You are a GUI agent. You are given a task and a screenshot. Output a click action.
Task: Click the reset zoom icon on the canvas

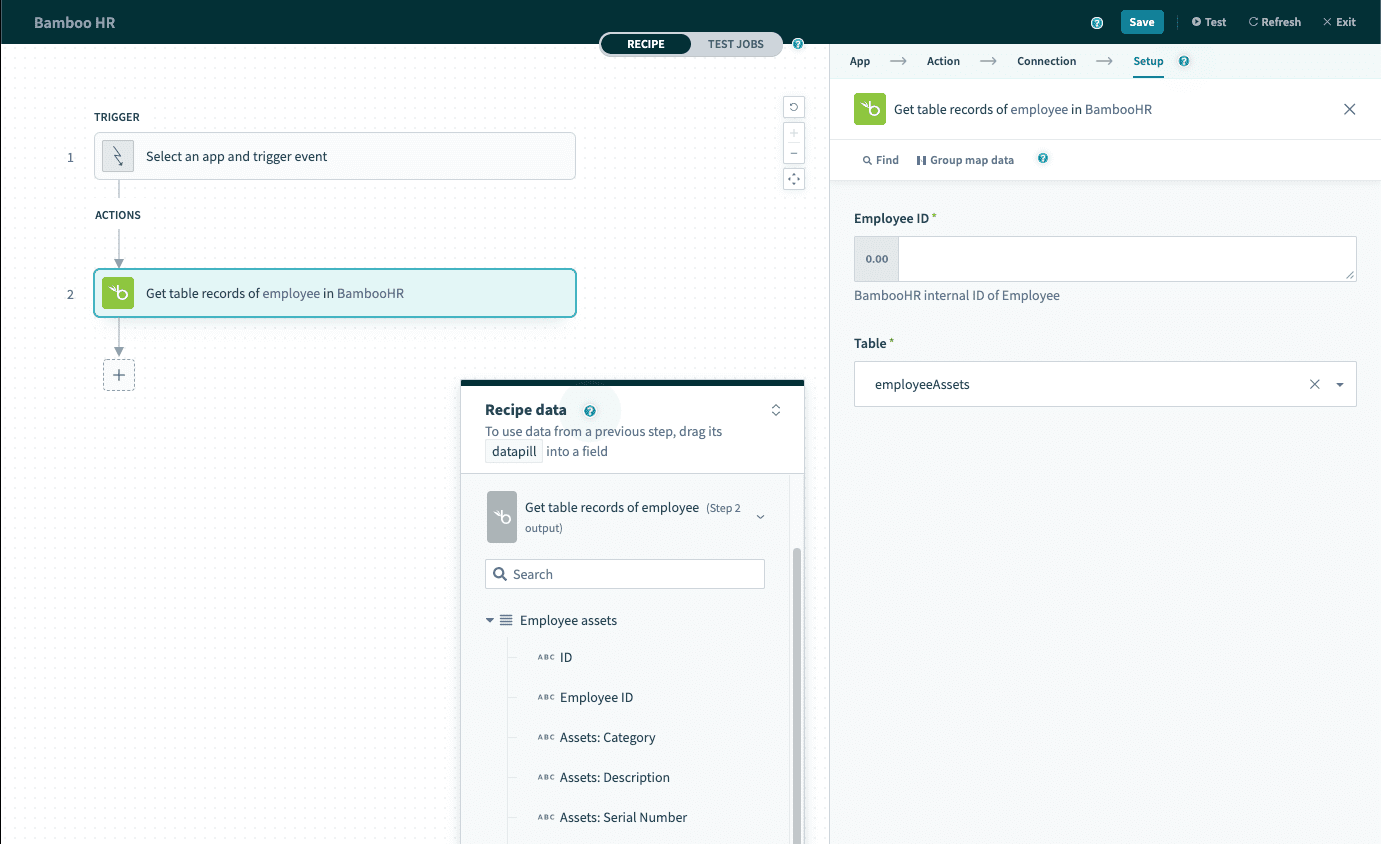[793, 107]
